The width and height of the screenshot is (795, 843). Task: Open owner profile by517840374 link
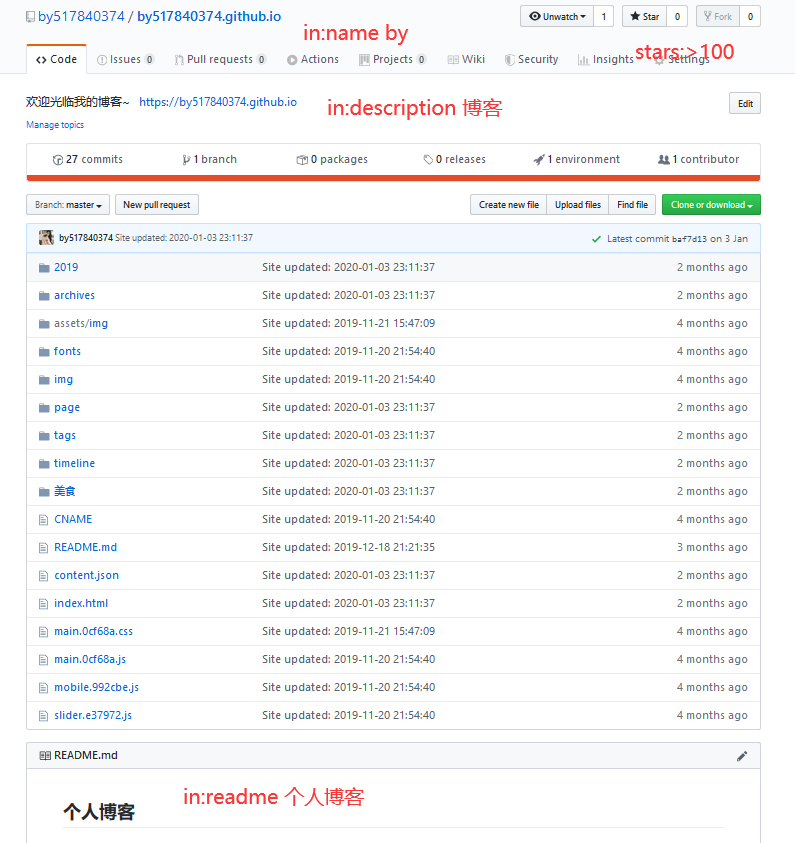click(81, 17)
